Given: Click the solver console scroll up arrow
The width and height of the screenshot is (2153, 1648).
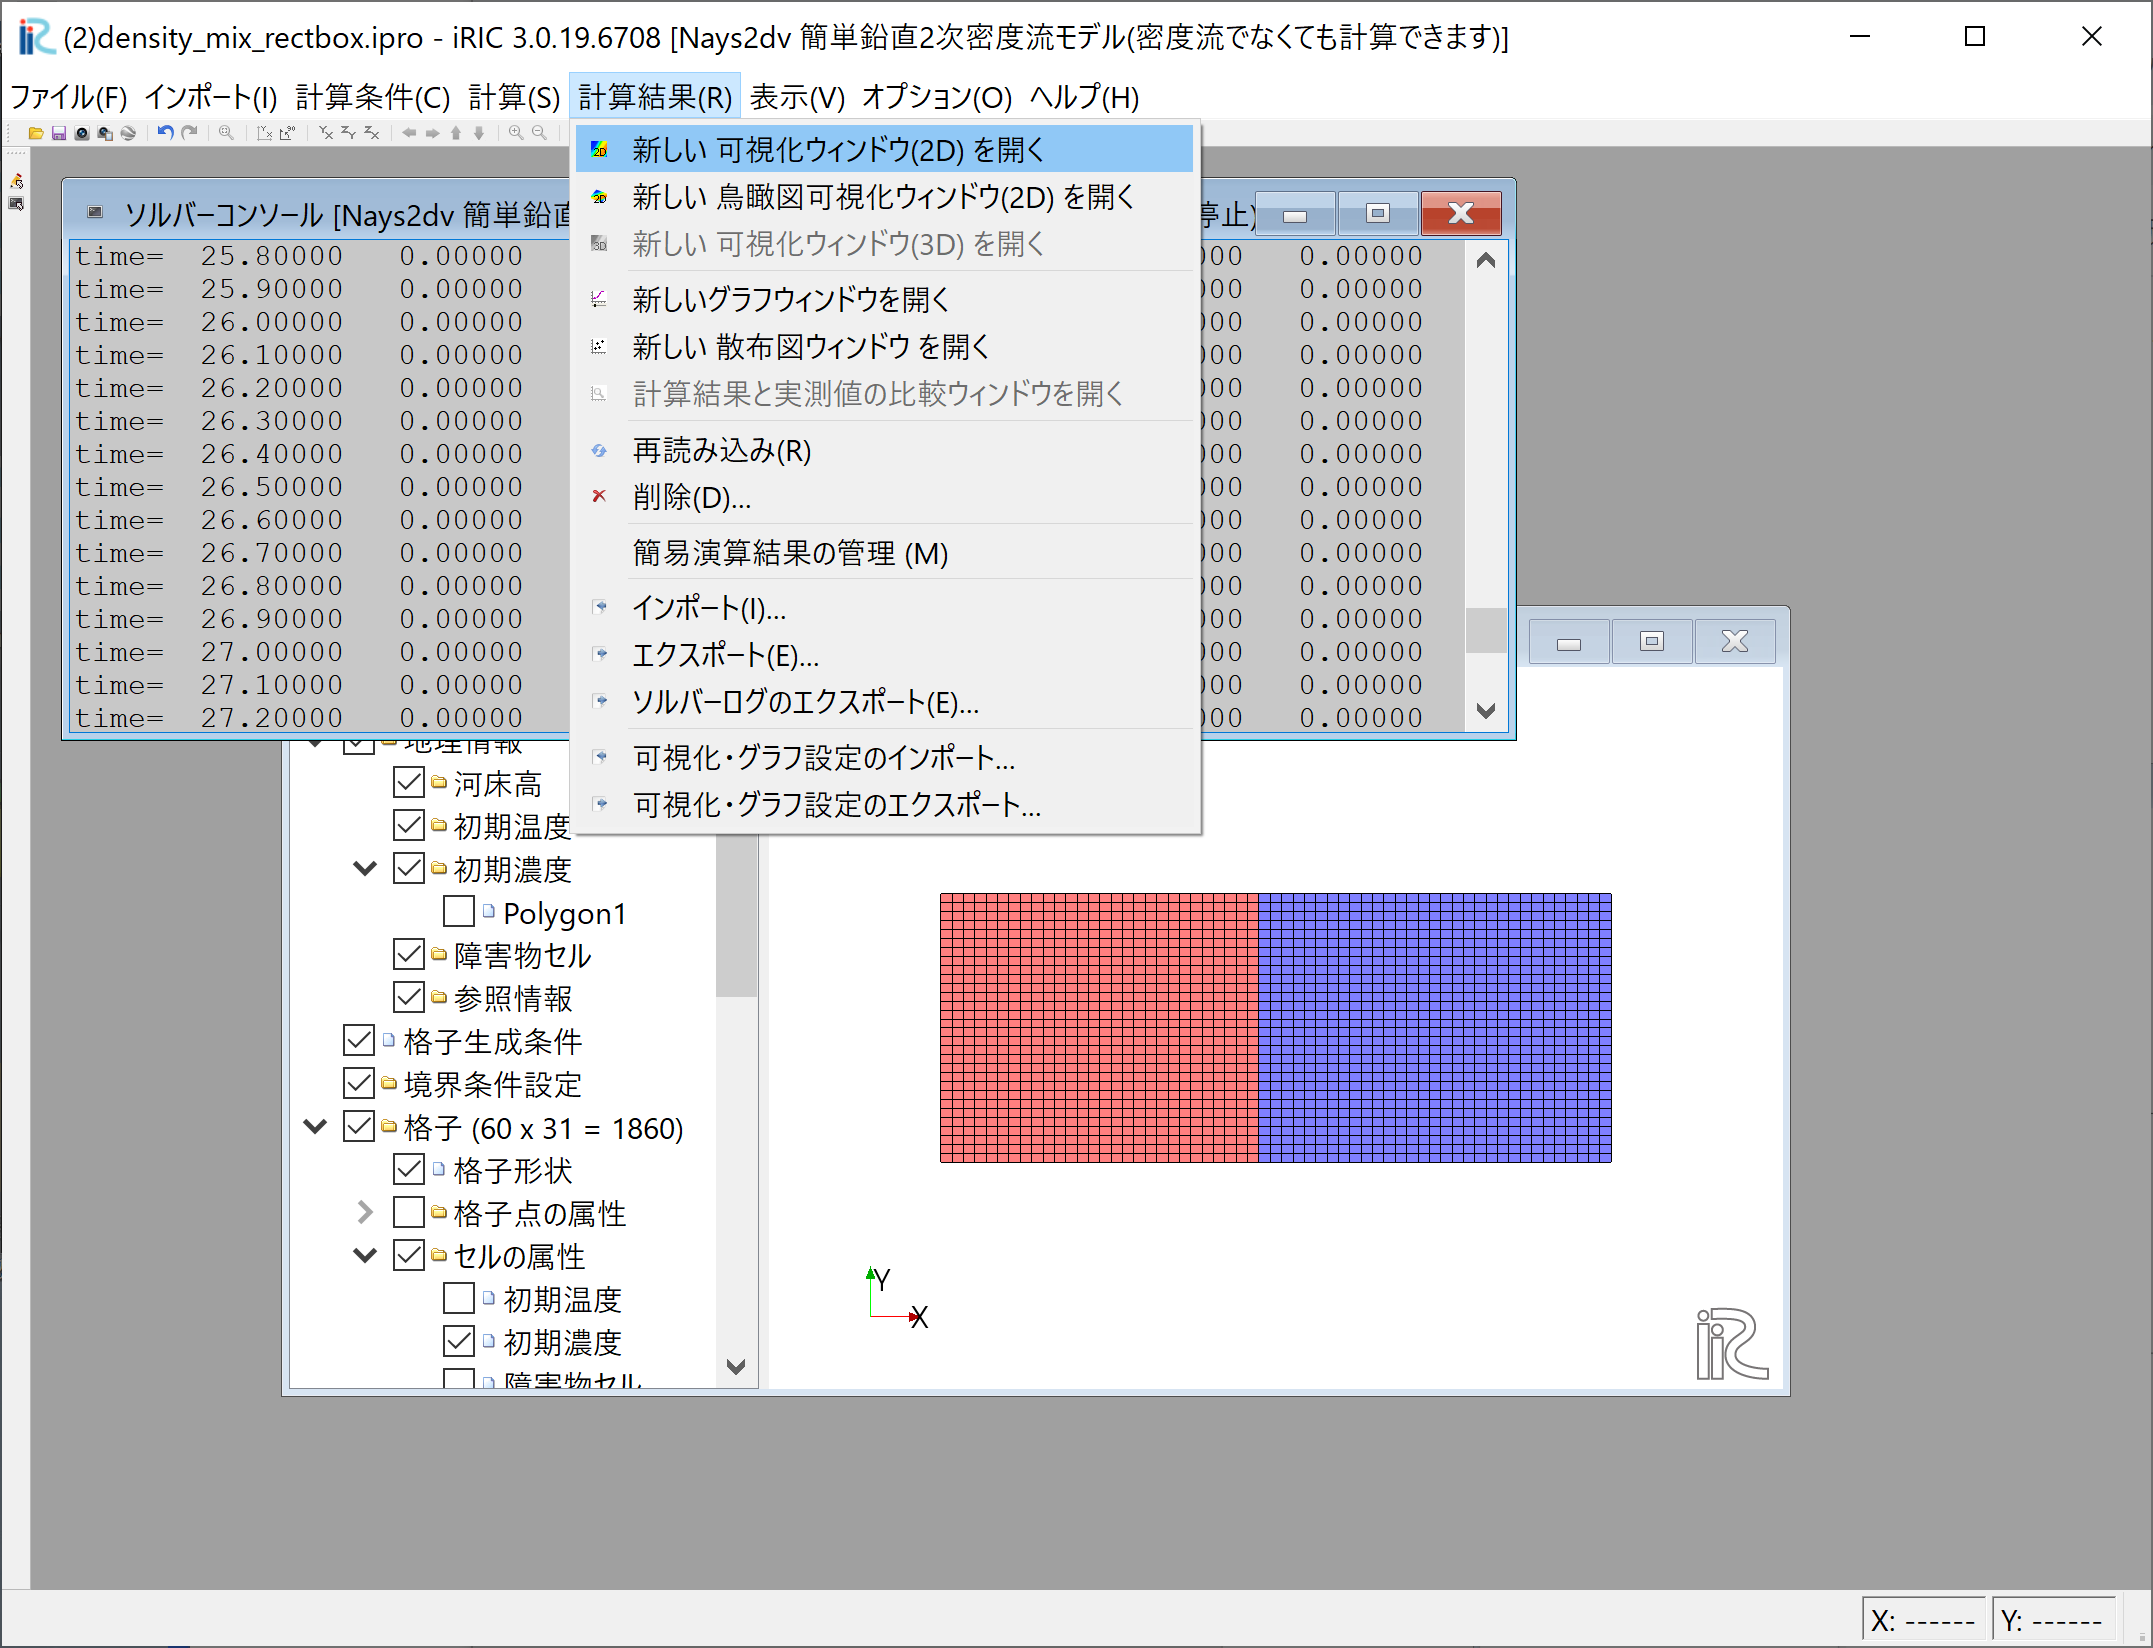Looking at the screenshot, I should (x=1486, y=260).
